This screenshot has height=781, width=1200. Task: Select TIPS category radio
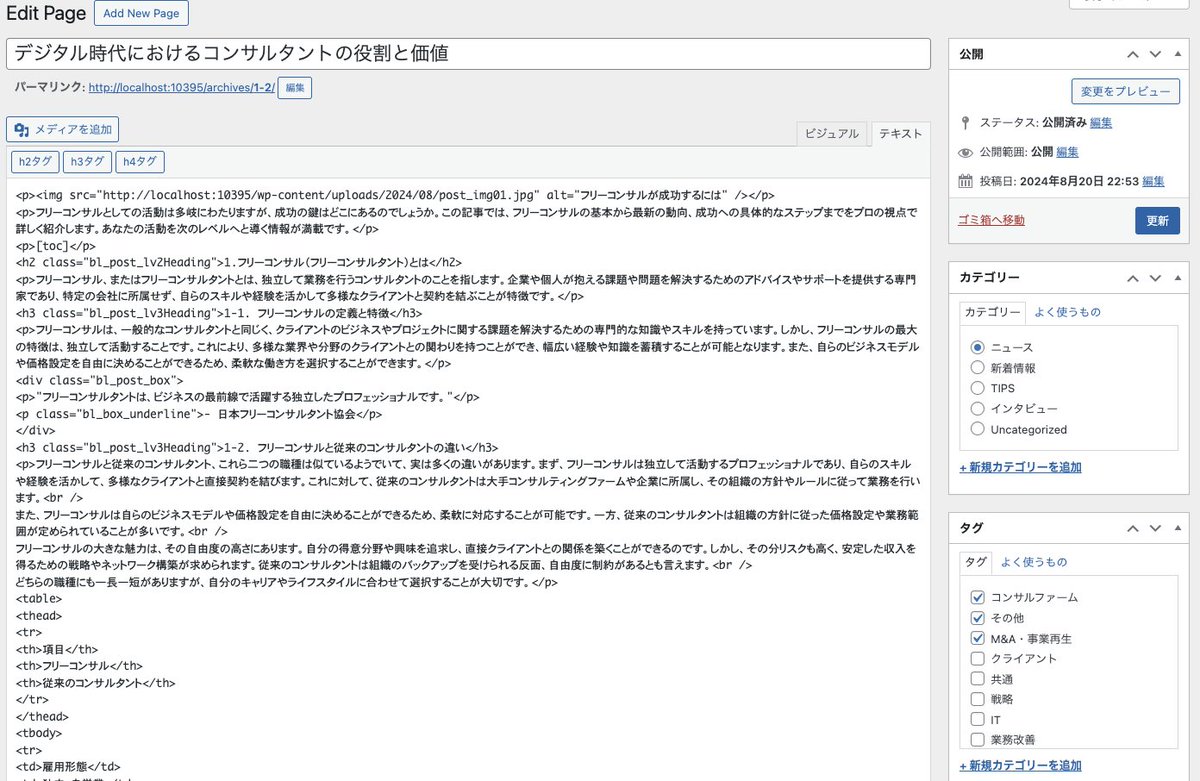pos(977,388)
